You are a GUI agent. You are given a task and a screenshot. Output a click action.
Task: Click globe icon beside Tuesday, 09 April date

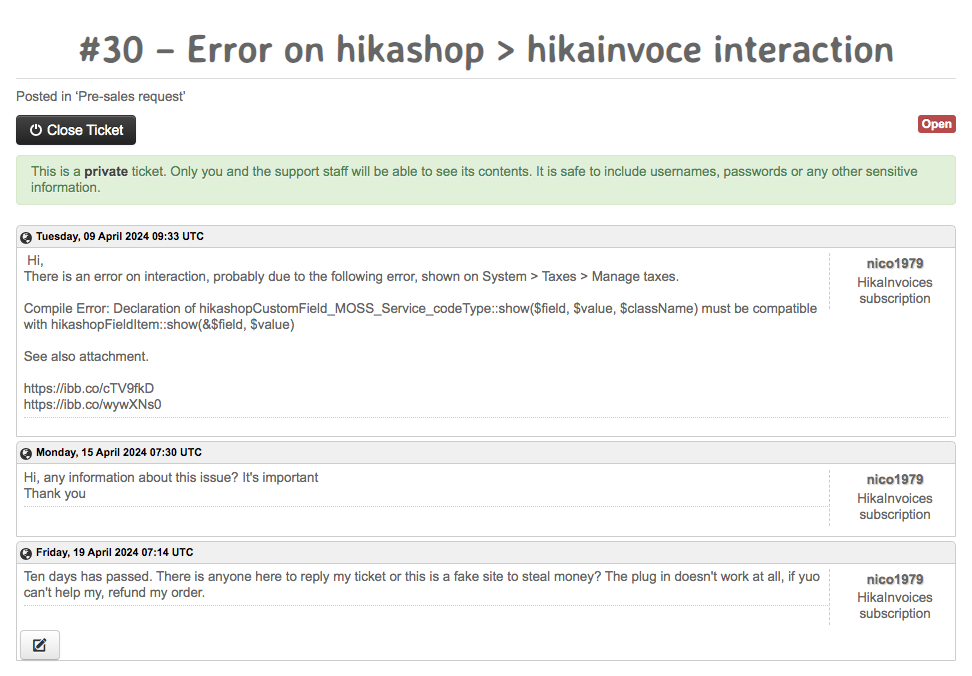(x=26, y=237)
